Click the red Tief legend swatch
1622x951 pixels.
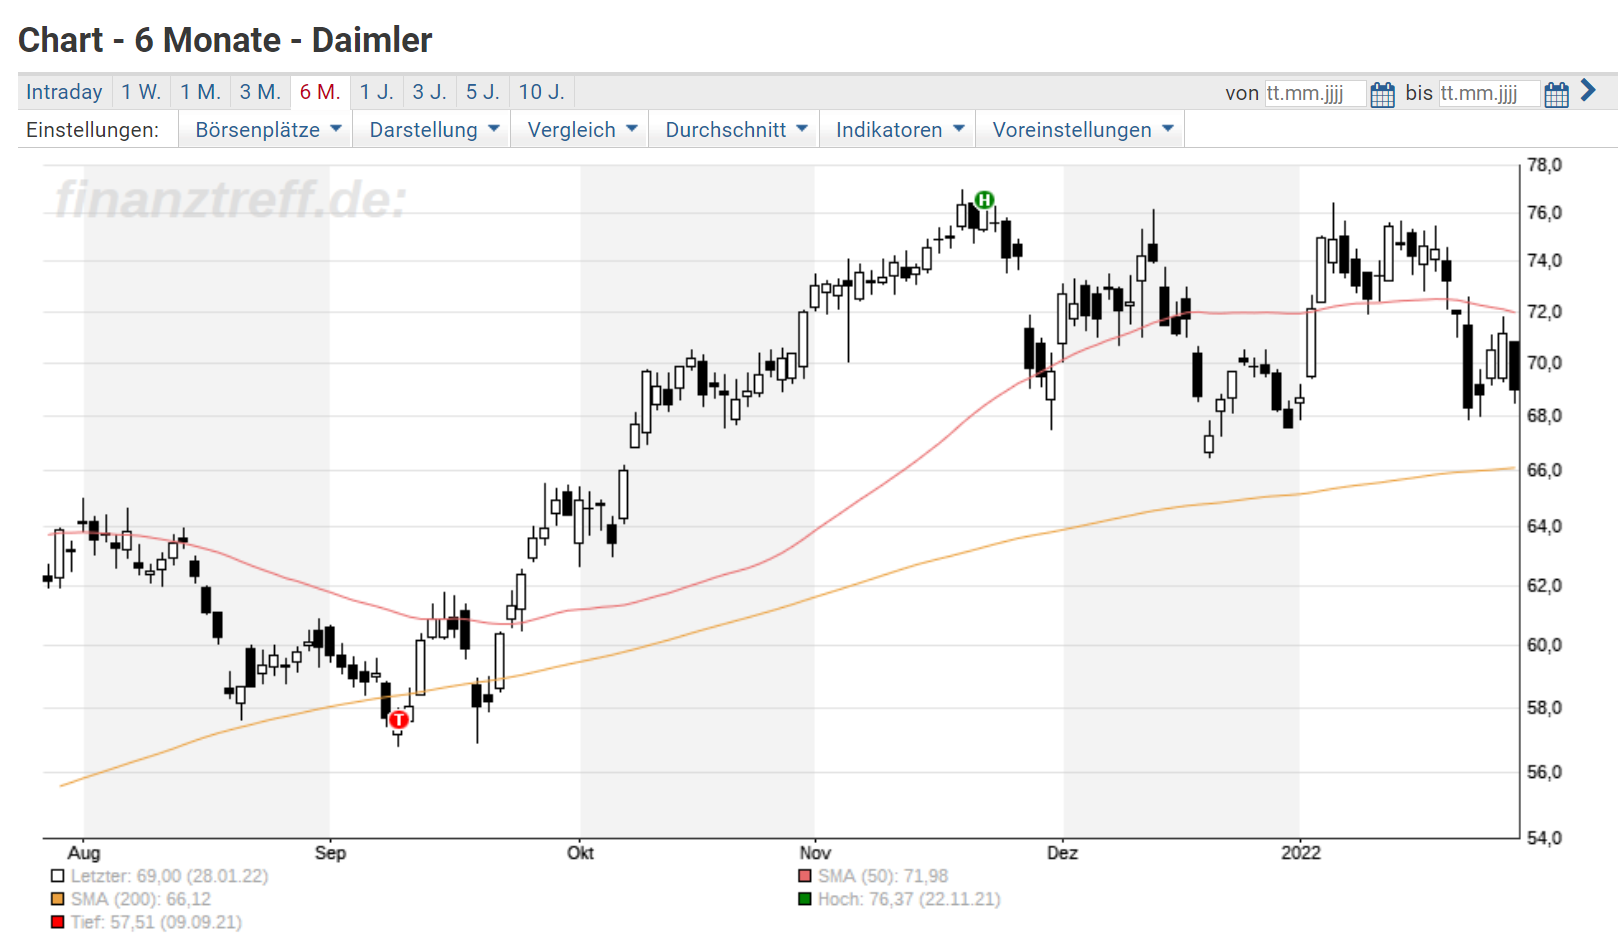(57, 922)
